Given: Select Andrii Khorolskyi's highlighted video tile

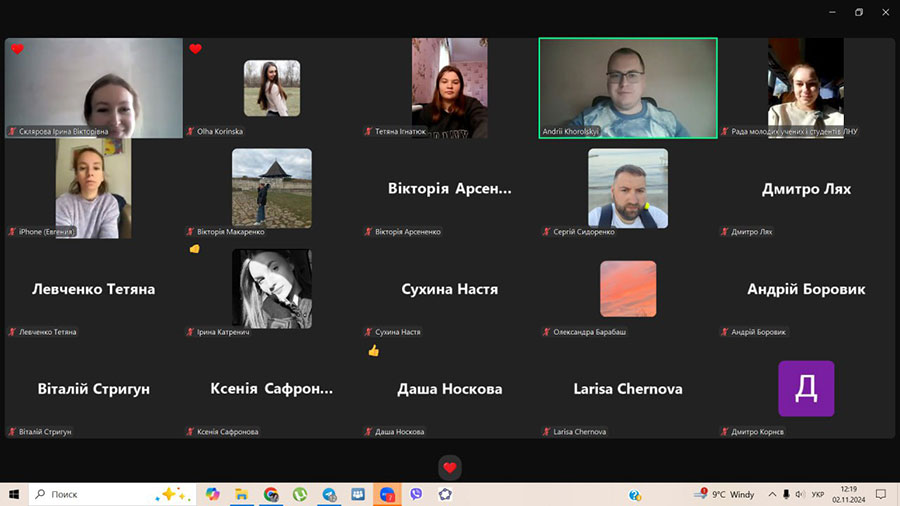Looking at the screenshot, I should click(x=628, y=88).
